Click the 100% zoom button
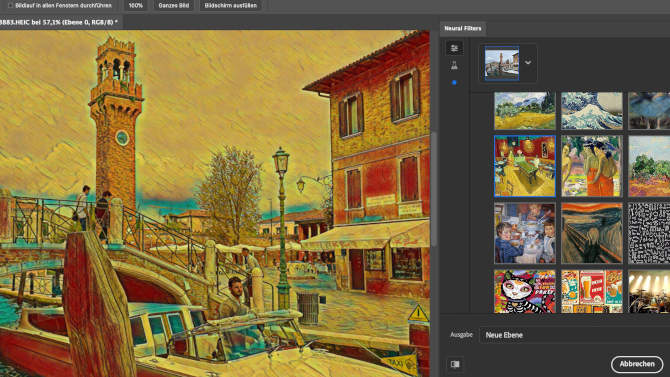This screenshot has height=377, width=670. coord(135,6)
